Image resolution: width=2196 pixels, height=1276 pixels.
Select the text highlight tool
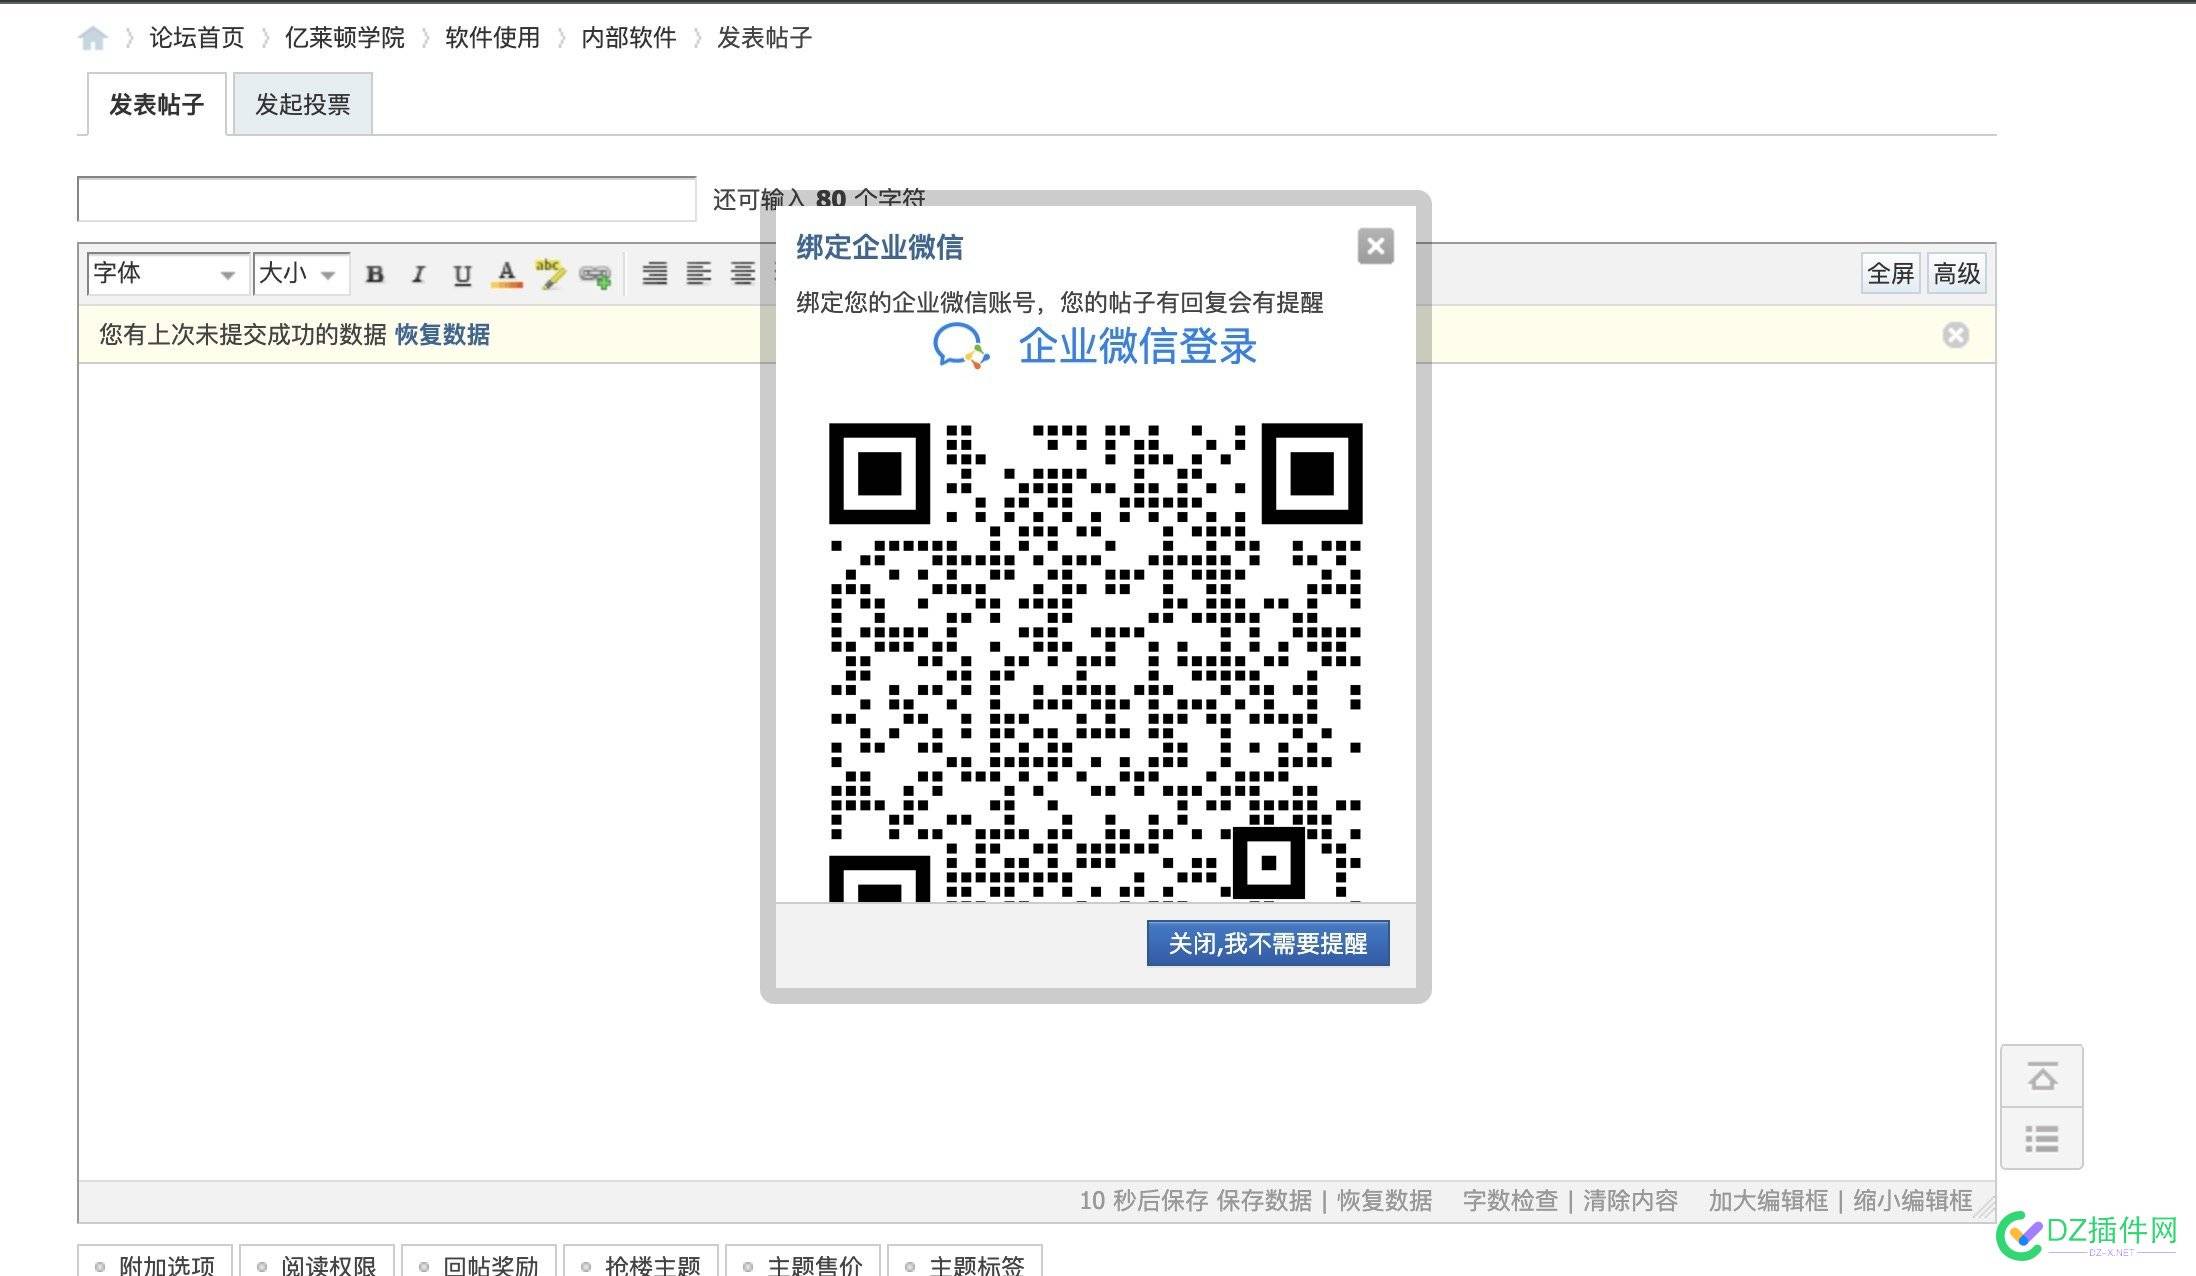pyautogui.click(x=550, y=274)
